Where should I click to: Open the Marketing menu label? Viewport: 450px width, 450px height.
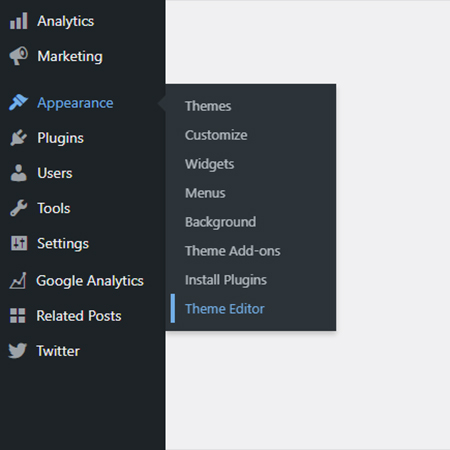(70, 56)
